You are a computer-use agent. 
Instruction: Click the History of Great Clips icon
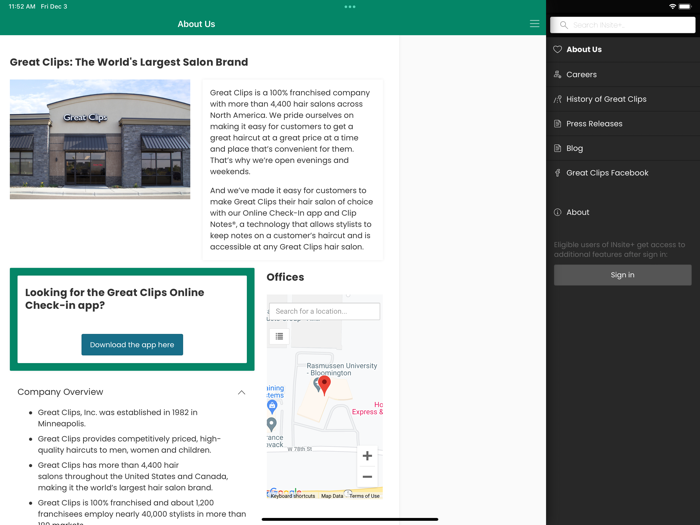558,99
